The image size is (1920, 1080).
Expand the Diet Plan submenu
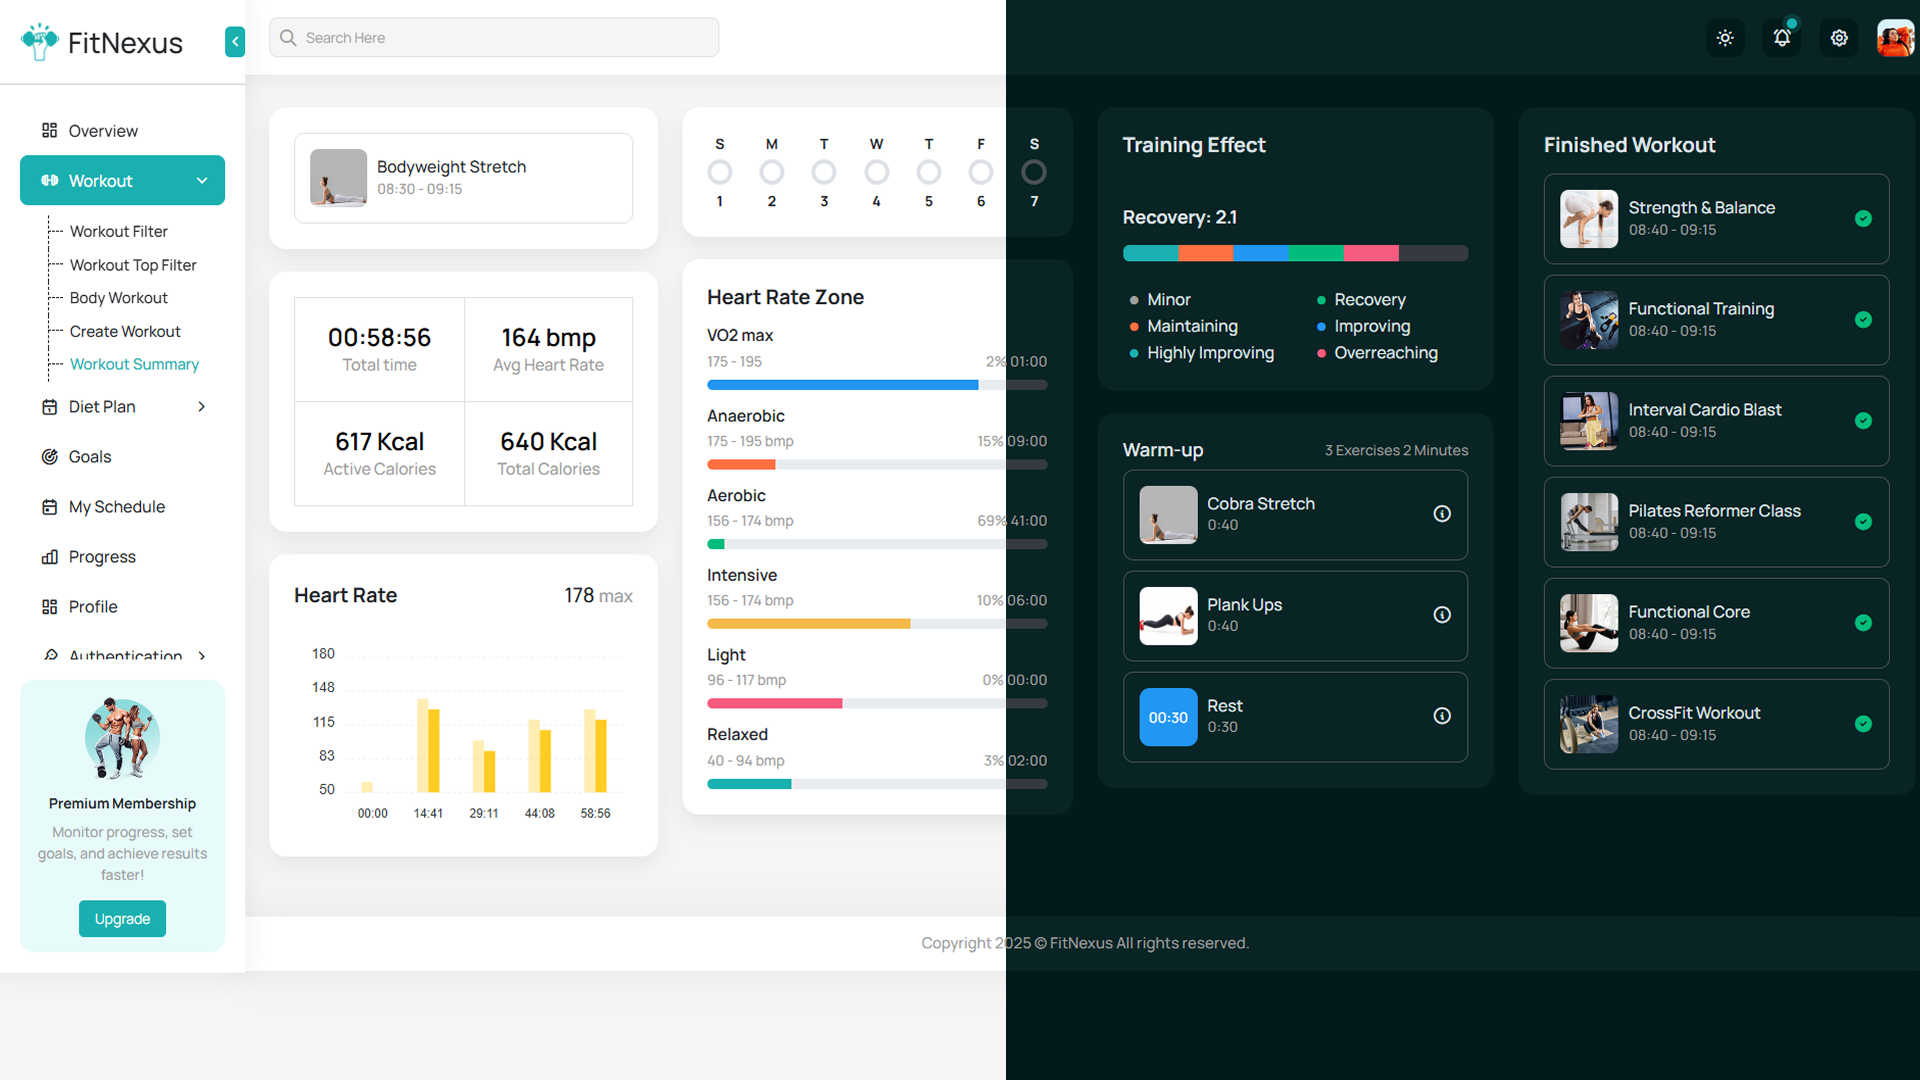pyautogui.click(x=201, y=407)
